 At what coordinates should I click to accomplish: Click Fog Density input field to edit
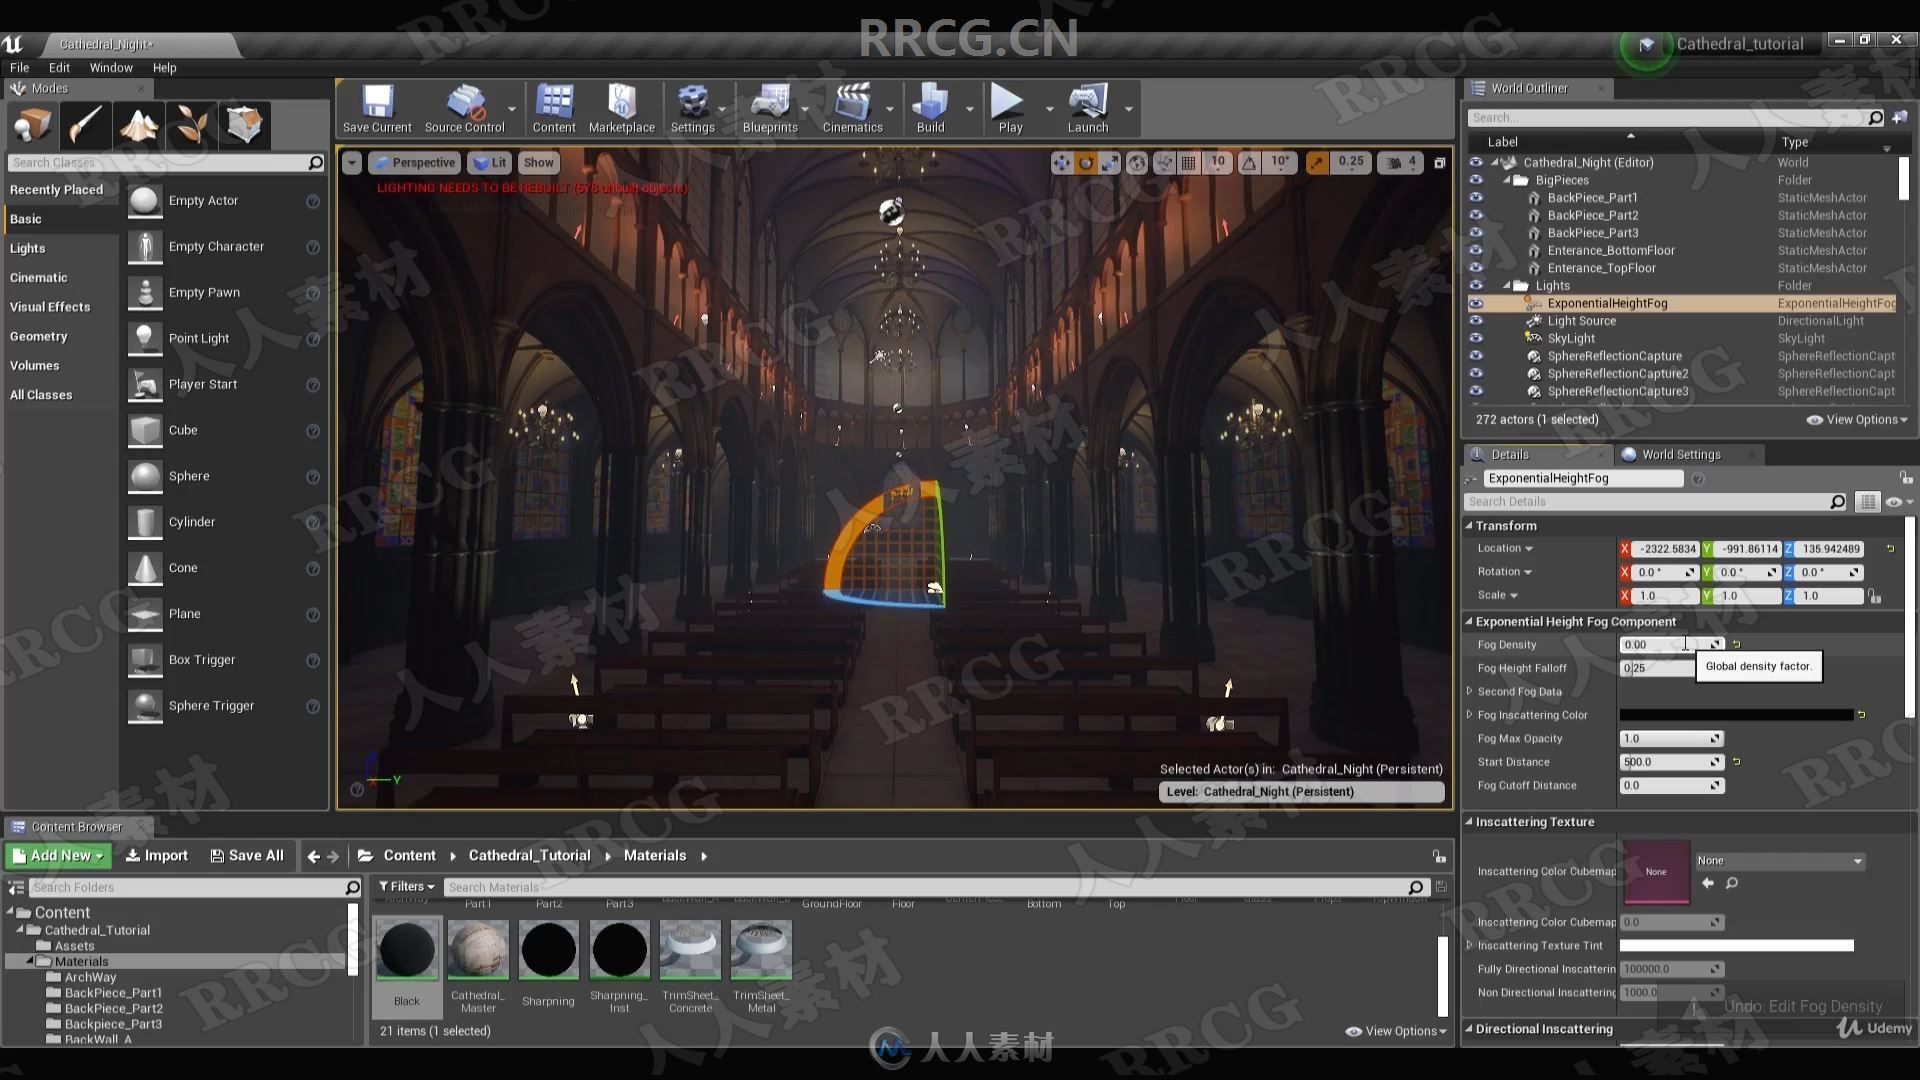tap(1656, 645)
